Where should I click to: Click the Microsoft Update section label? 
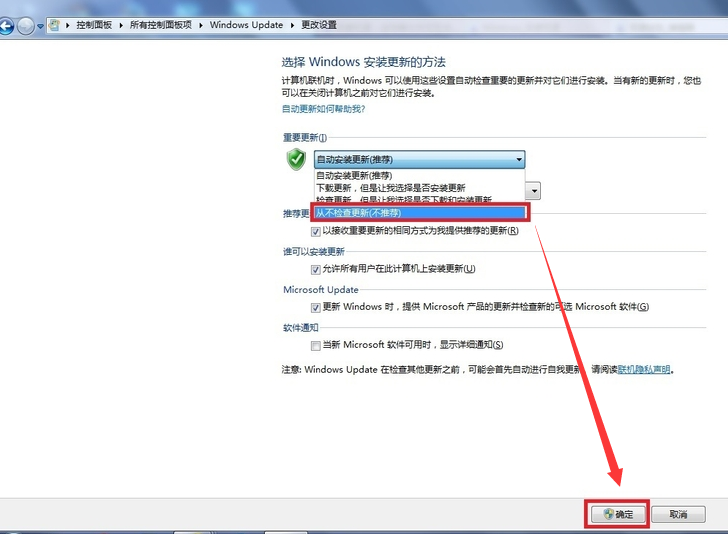[321, 290]
